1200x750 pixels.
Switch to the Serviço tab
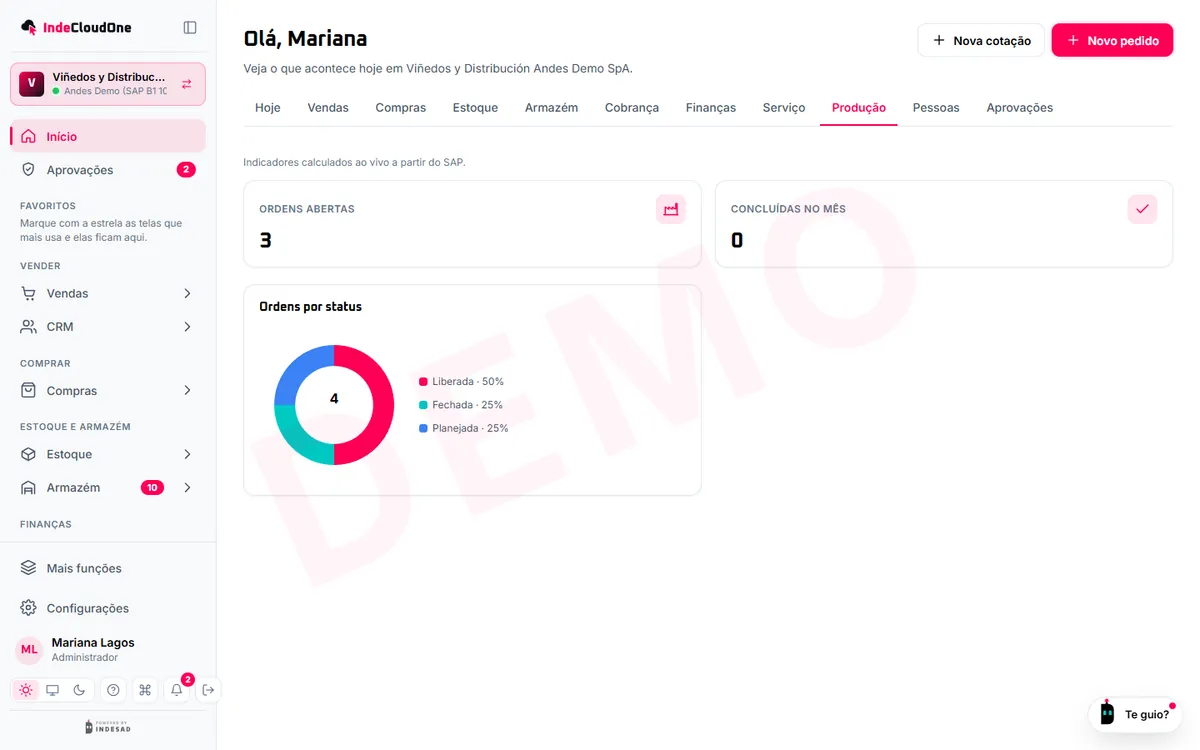pos(784,107)
